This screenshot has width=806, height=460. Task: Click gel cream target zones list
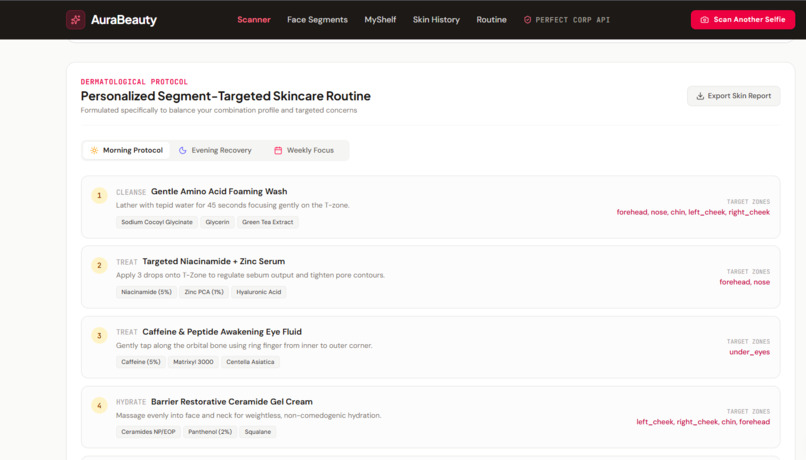pos(703,422)
